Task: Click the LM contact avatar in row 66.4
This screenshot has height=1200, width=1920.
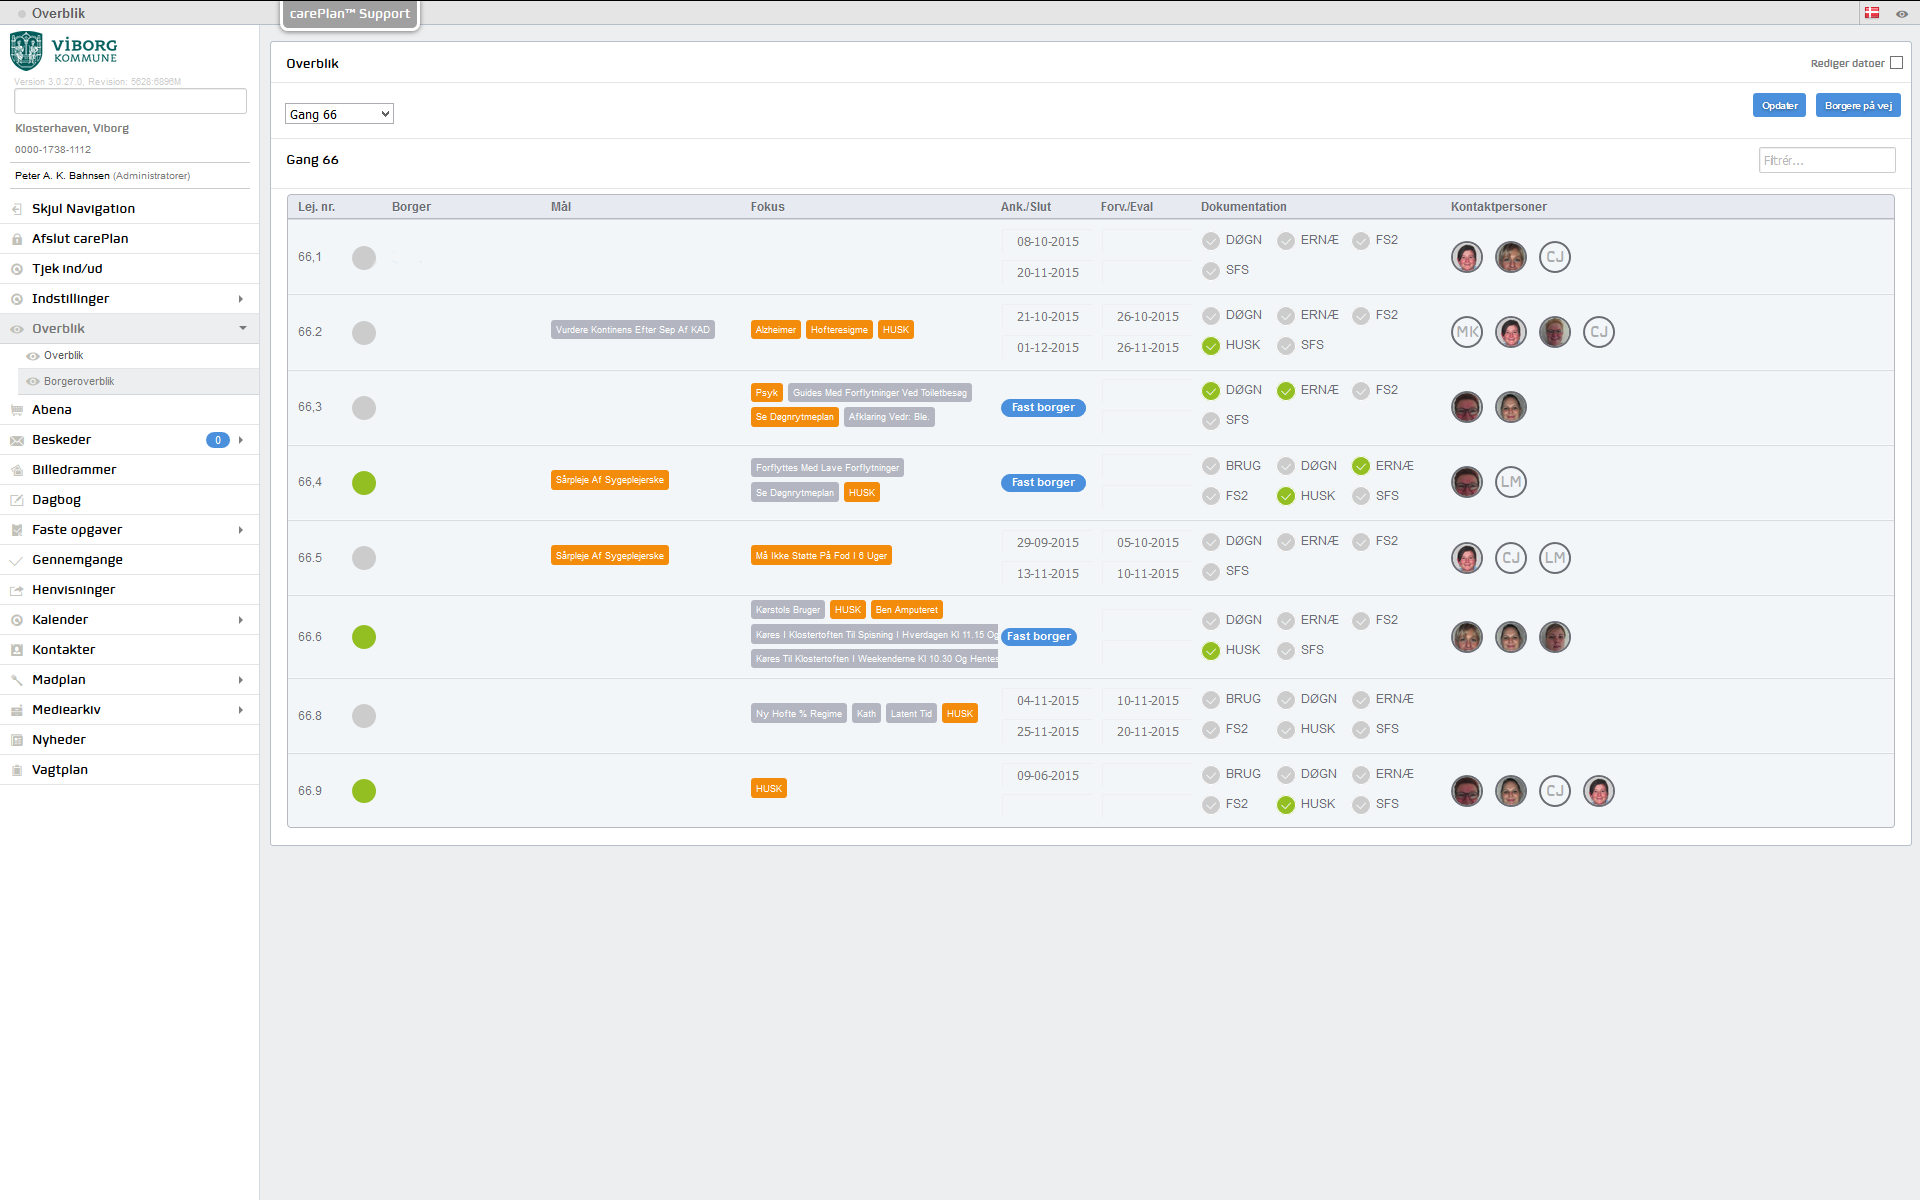Action: tap(1510, 482)
